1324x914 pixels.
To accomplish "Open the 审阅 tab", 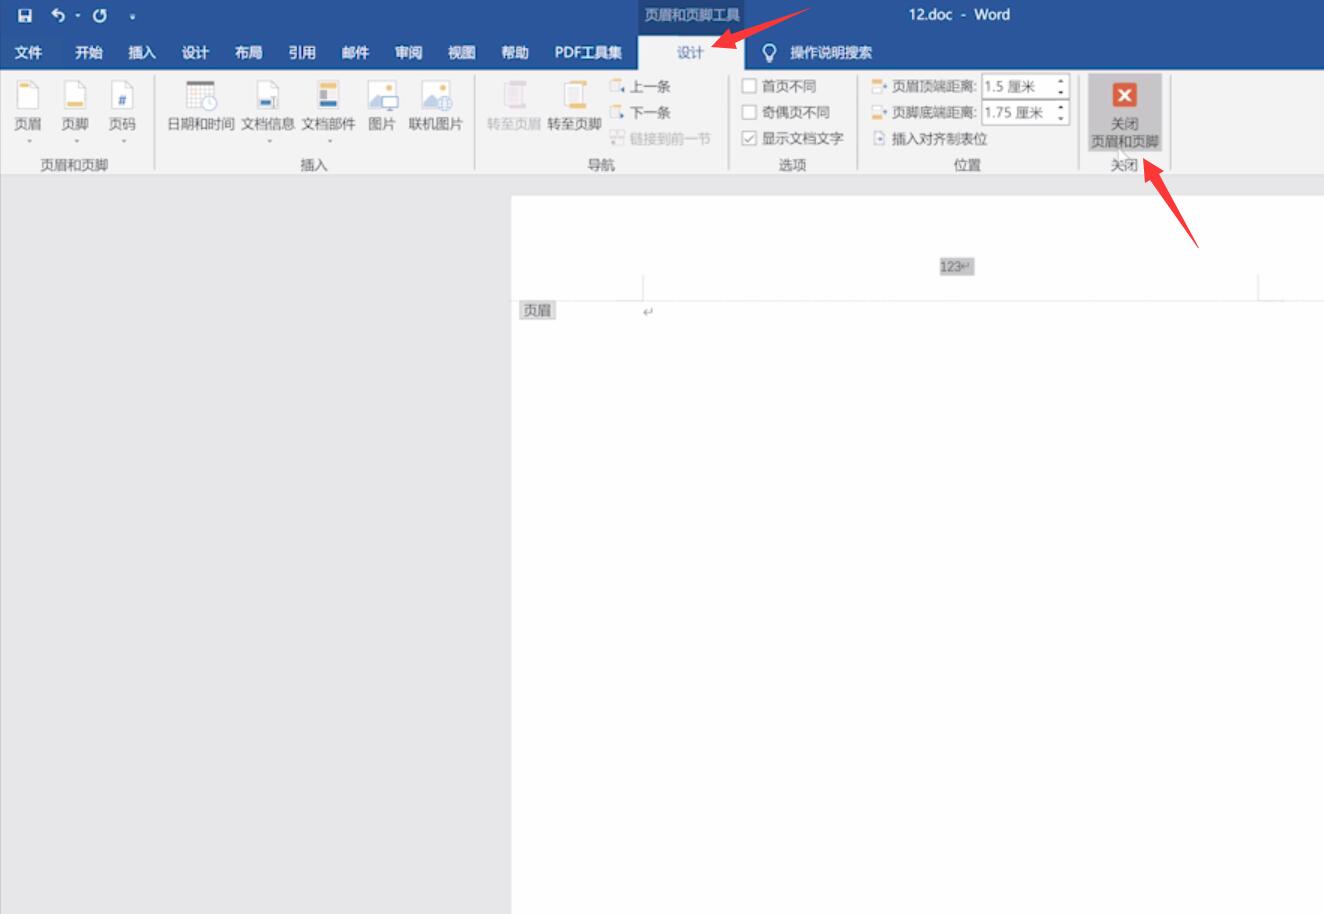I will point(408,52).
